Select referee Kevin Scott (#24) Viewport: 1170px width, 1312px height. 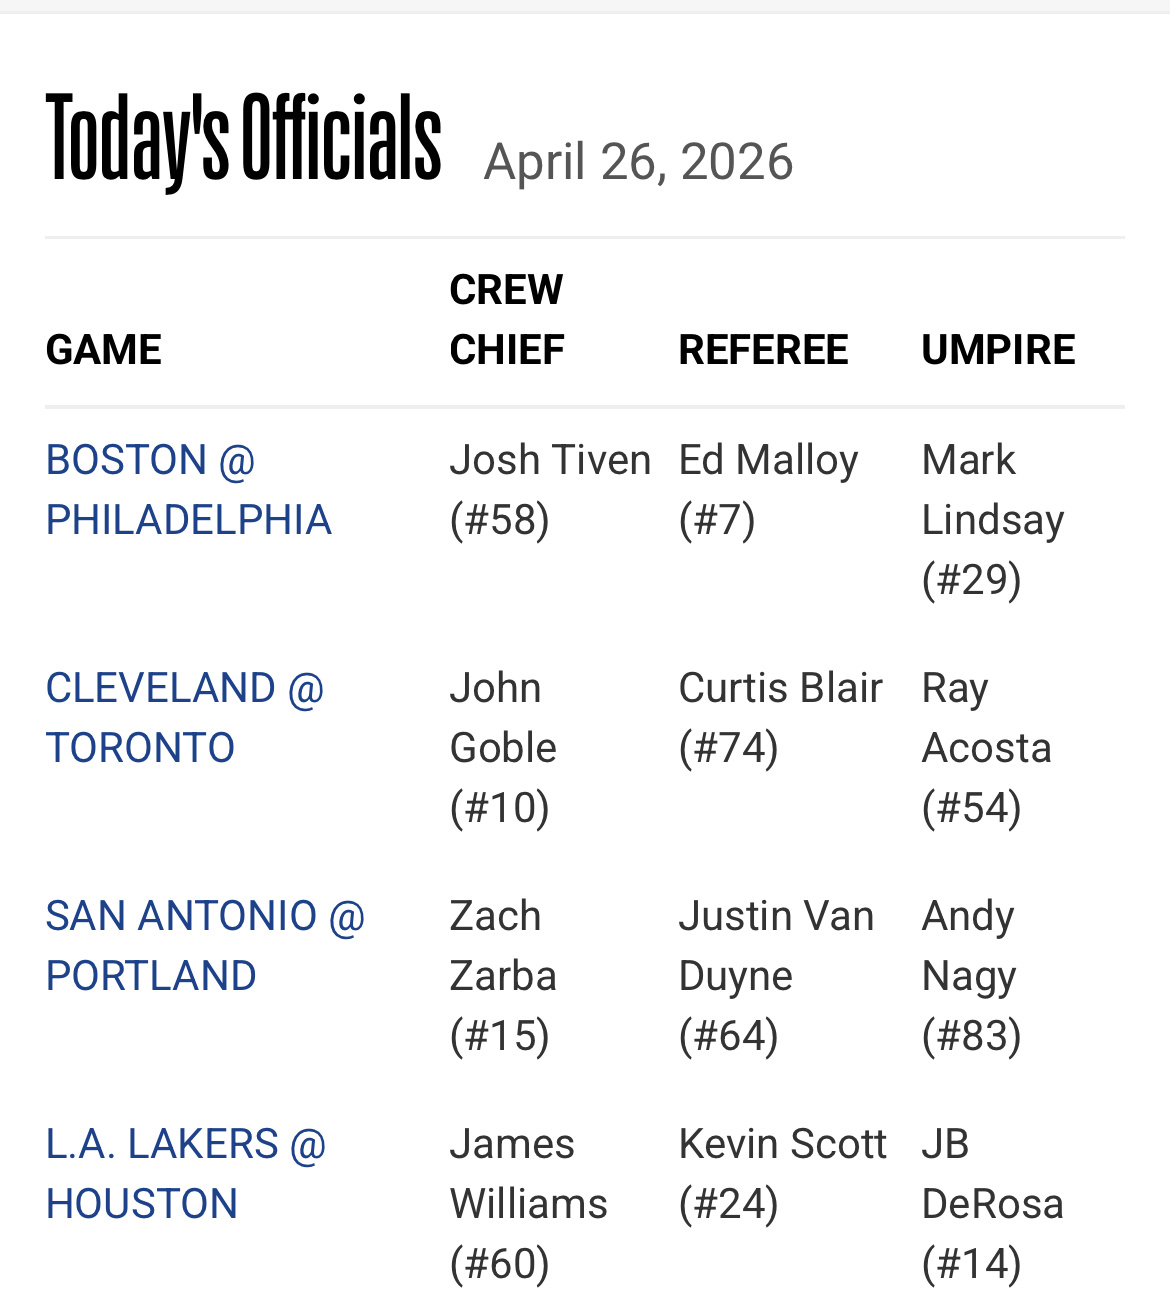(782, 1174)
